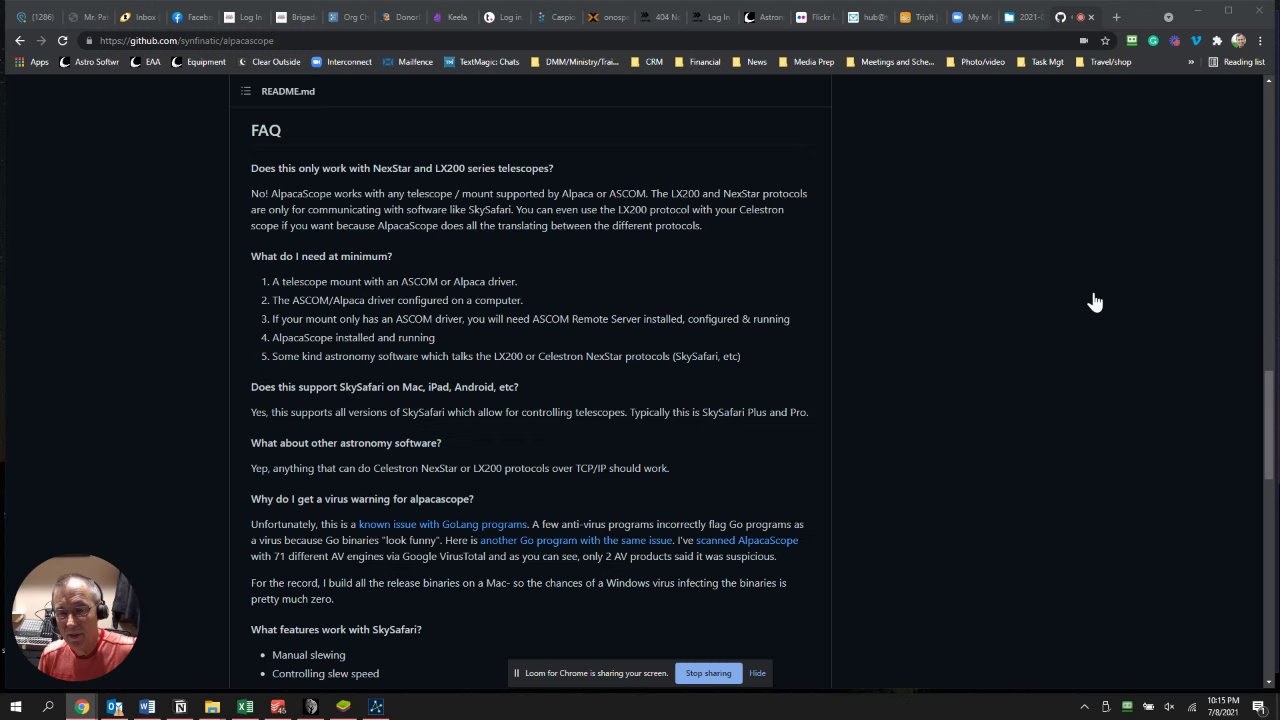Open the tab search dropdown arrow

point(1168,17)
